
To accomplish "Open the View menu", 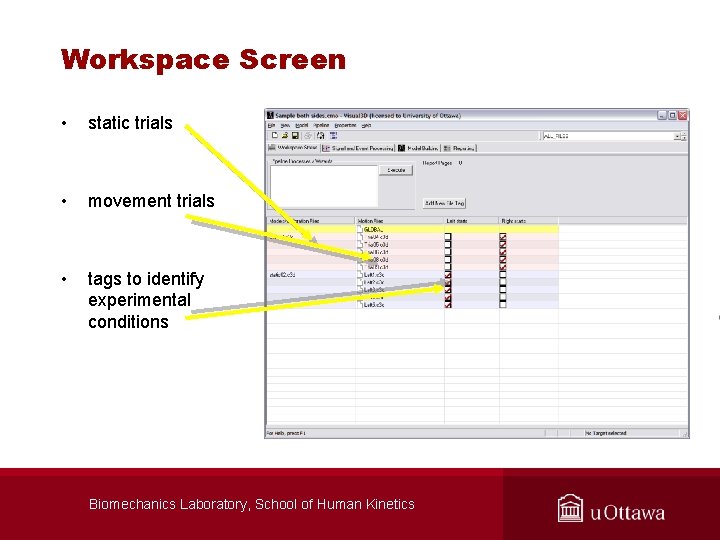I will (x=285, y=125).
